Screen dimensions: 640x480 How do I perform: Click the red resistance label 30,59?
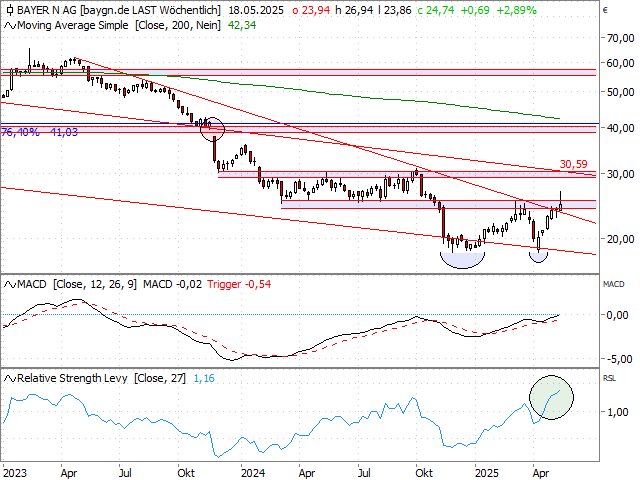(573, 164)
